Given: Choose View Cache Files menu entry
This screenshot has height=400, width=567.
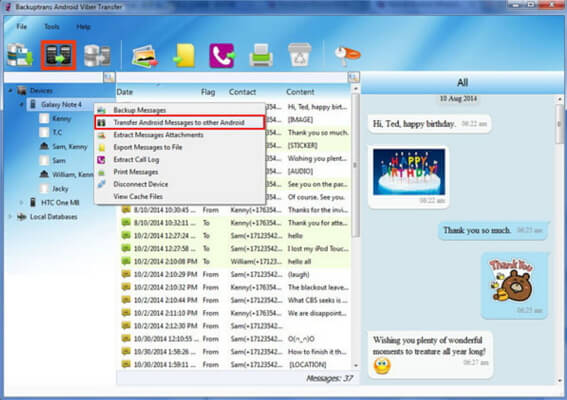Looking at the screenshot, I should coord(180,196).
